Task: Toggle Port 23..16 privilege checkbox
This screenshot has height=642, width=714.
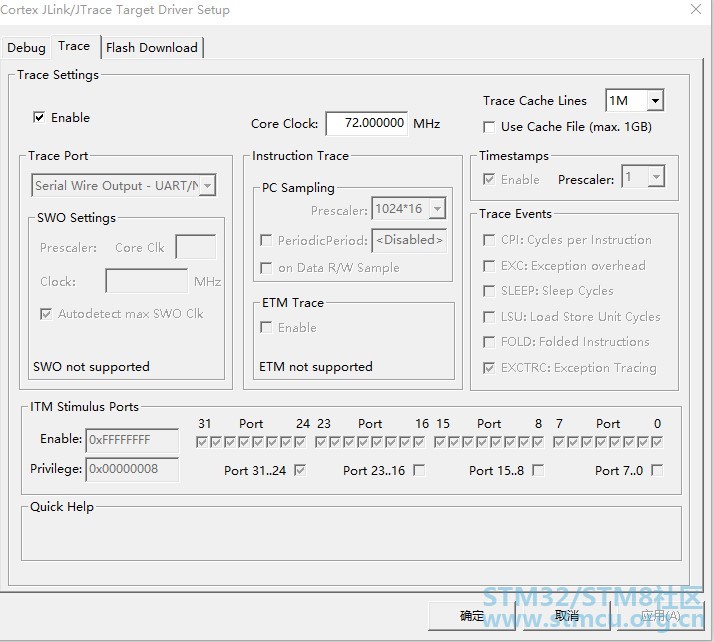Action: (419, 470)
